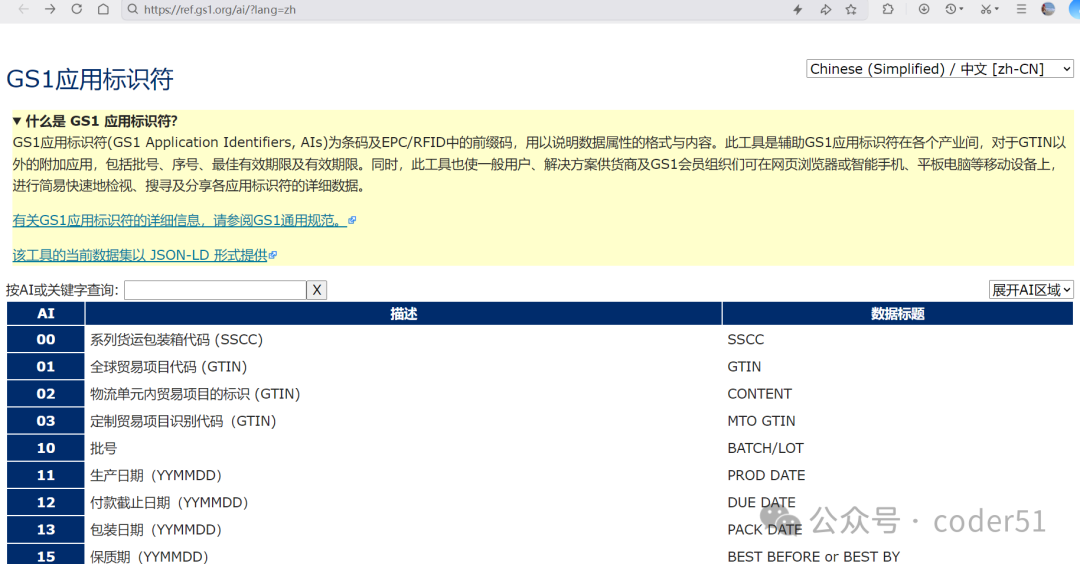Click description 物流单元内贸易项目的标识 (GTIN)
The image size is (1080, 564).
tap(195, 394)
